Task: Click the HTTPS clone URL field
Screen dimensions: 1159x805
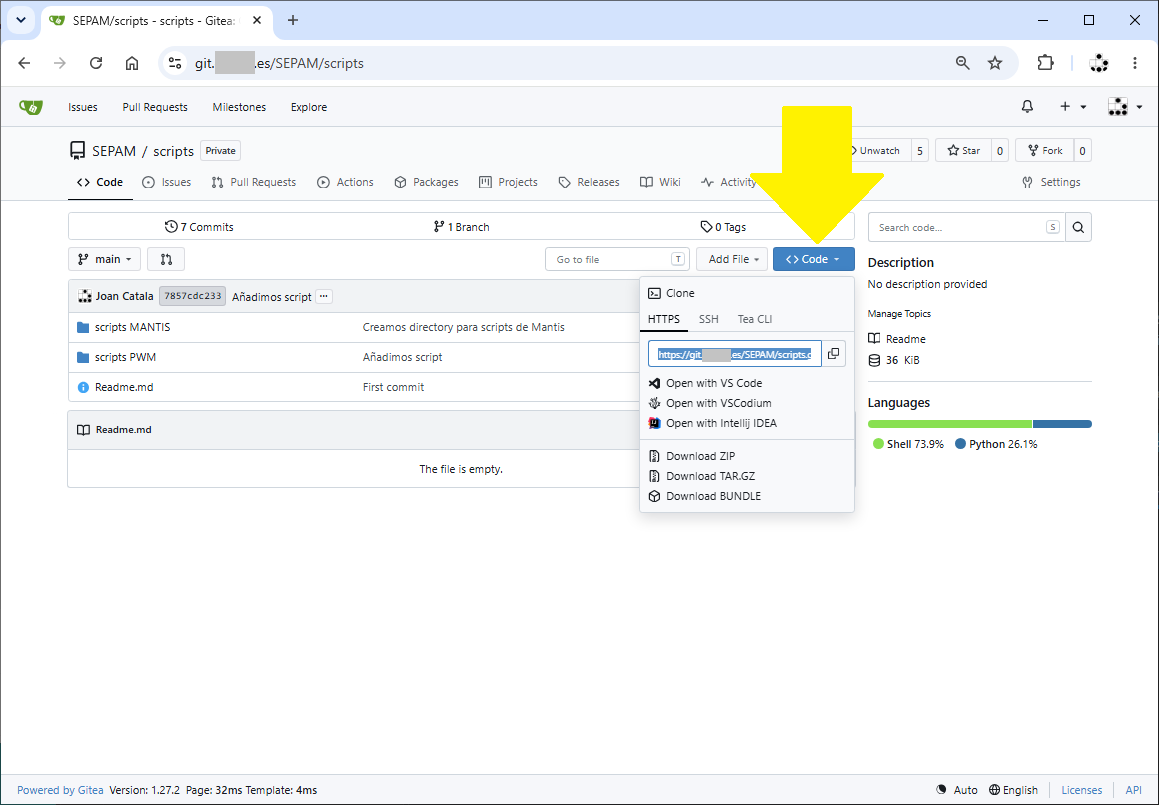Action: 735,353
